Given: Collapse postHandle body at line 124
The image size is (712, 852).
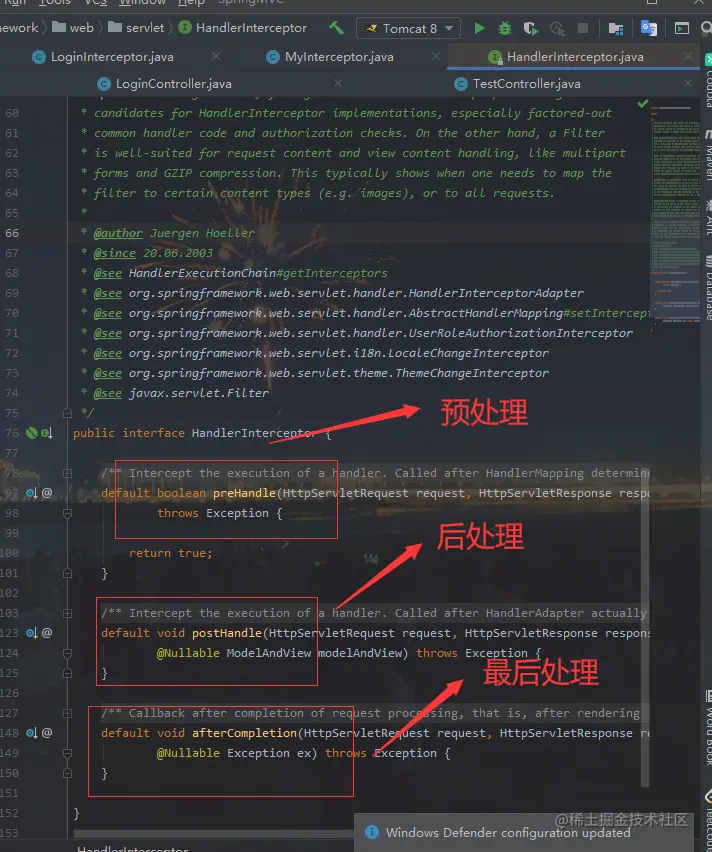Looking at the screenshot, I should point(67,653).
